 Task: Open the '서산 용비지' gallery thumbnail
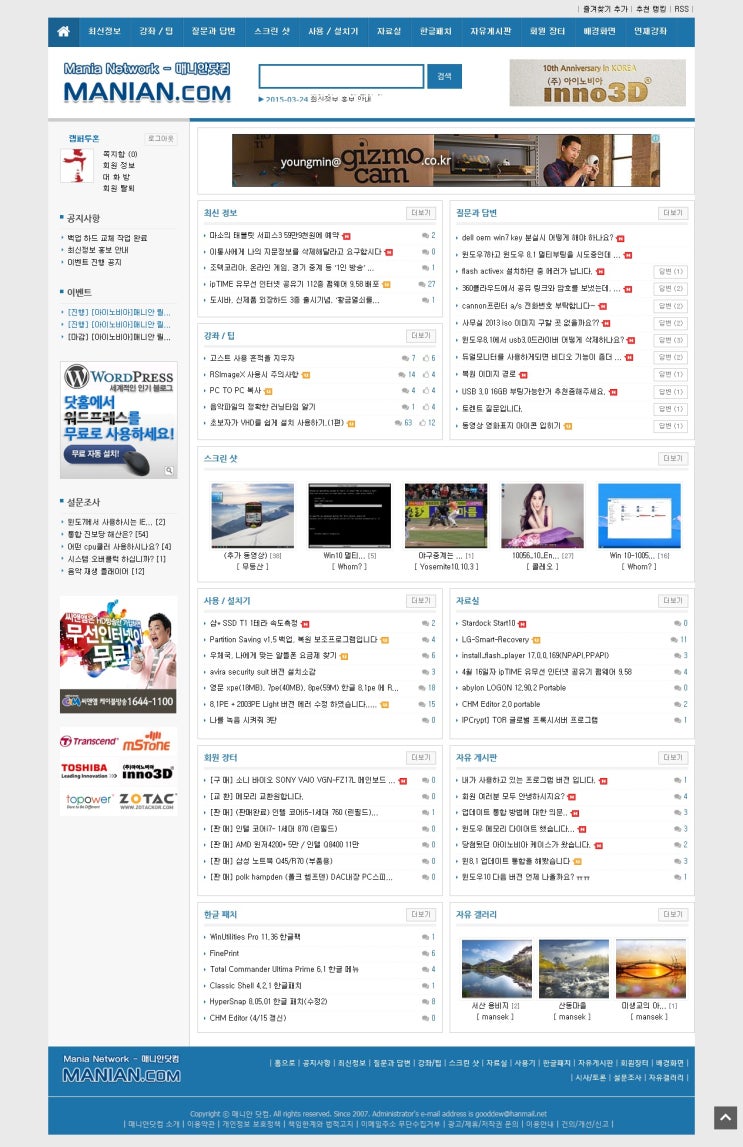click(x=497, y=969)
